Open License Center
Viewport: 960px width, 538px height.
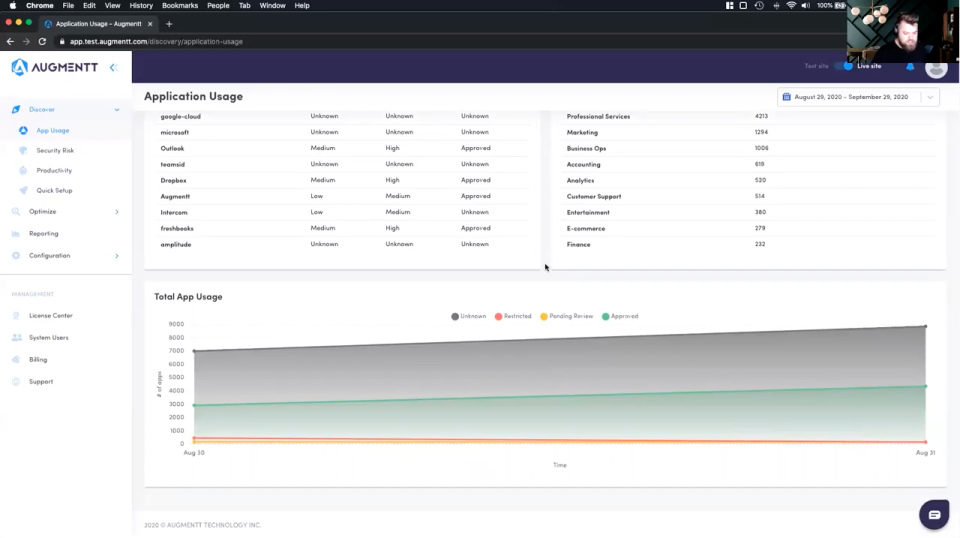(51, 316)
